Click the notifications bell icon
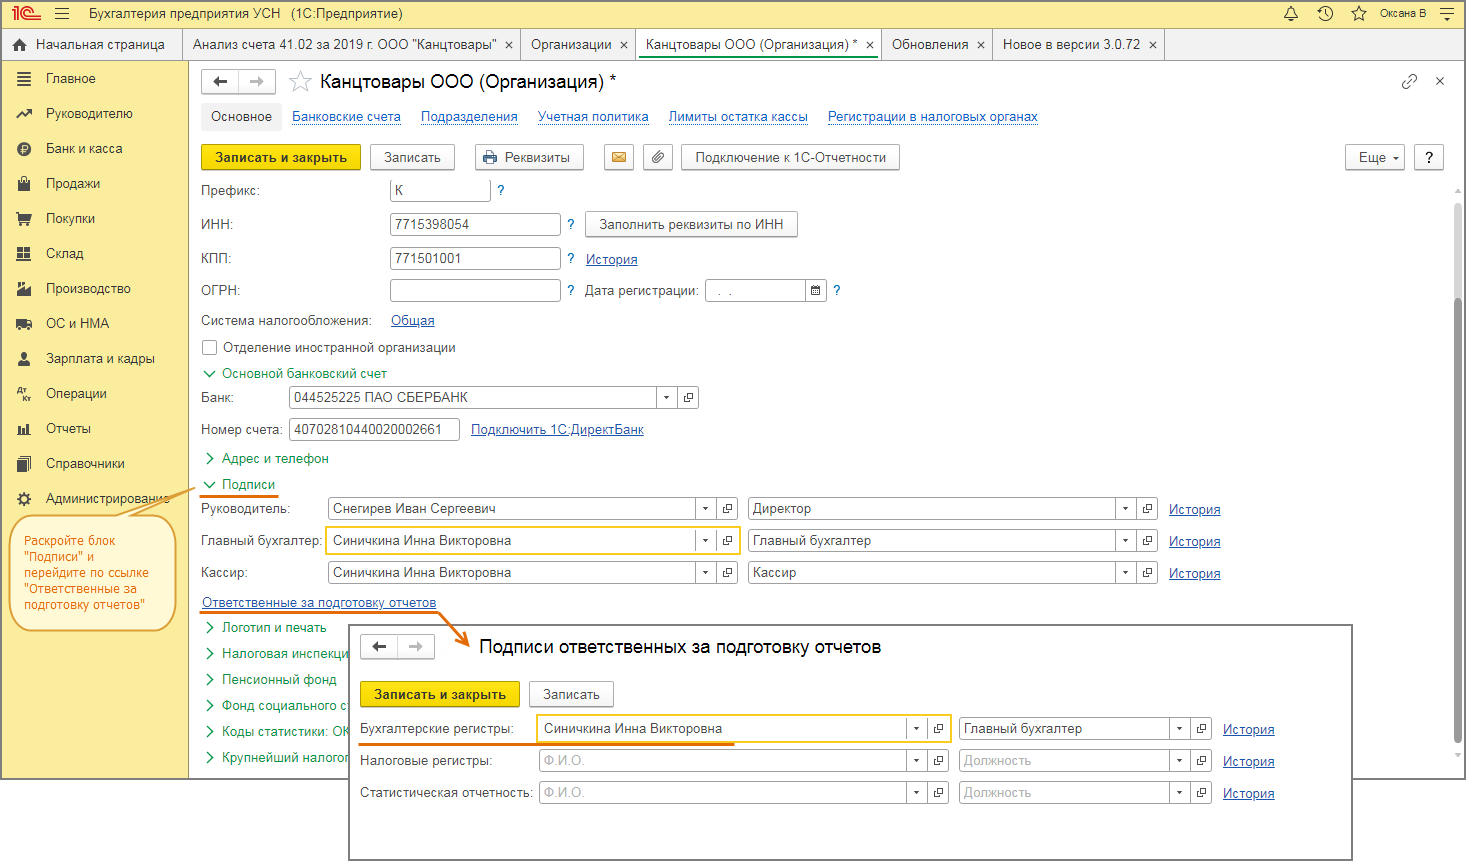 click(x=1291, y=14)
